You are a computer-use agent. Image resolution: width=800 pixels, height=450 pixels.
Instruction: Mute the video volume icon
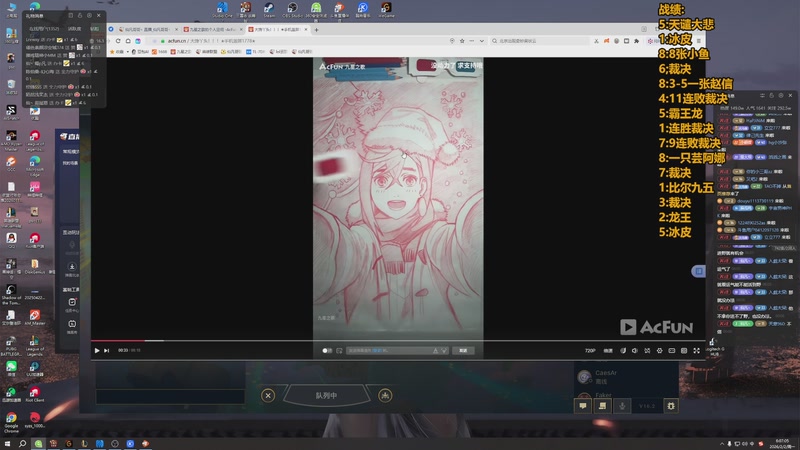tap(635, 351)
